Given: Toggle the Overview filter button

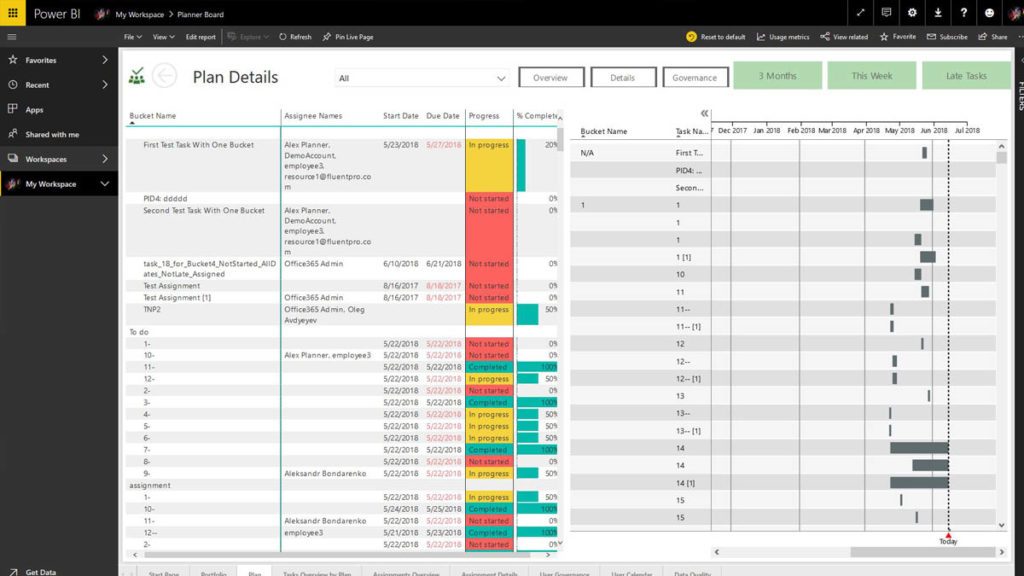Looking at the screenshot, I should coord(551,76).
